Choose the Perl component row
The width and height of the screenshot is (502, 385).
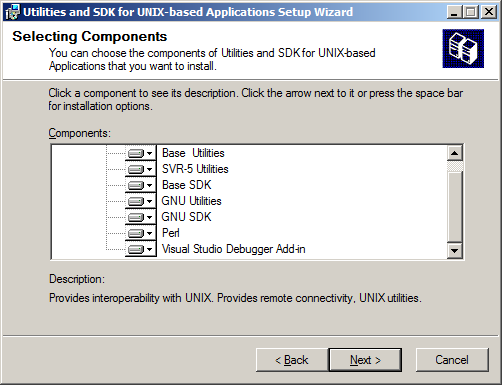[171, 233]
